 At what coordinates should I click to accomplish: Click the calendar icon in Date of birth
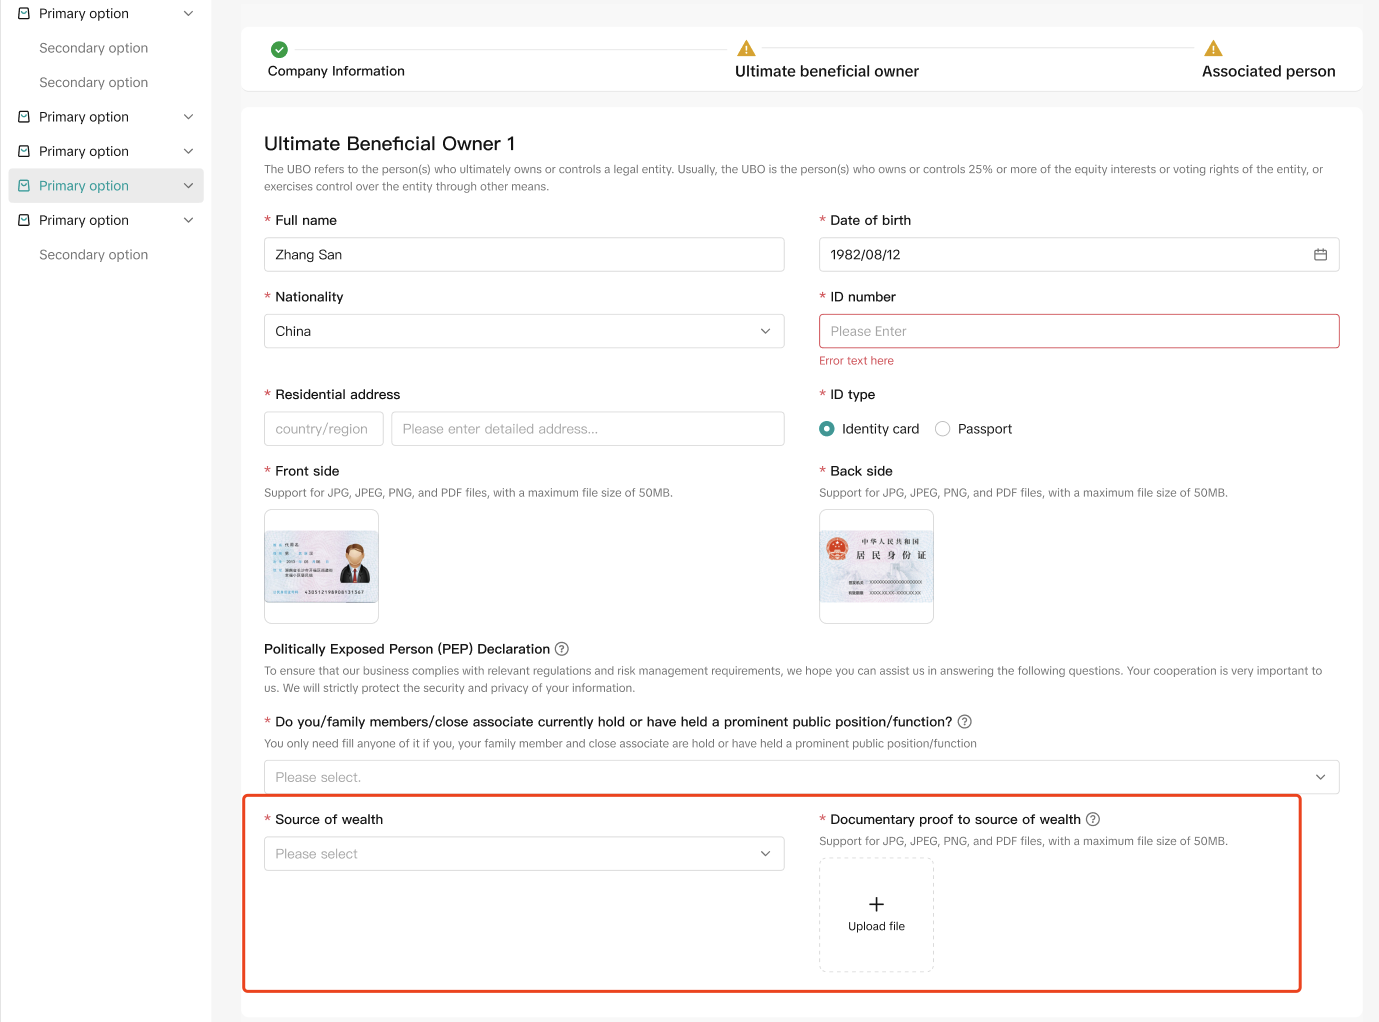[x=1320, y=255]
